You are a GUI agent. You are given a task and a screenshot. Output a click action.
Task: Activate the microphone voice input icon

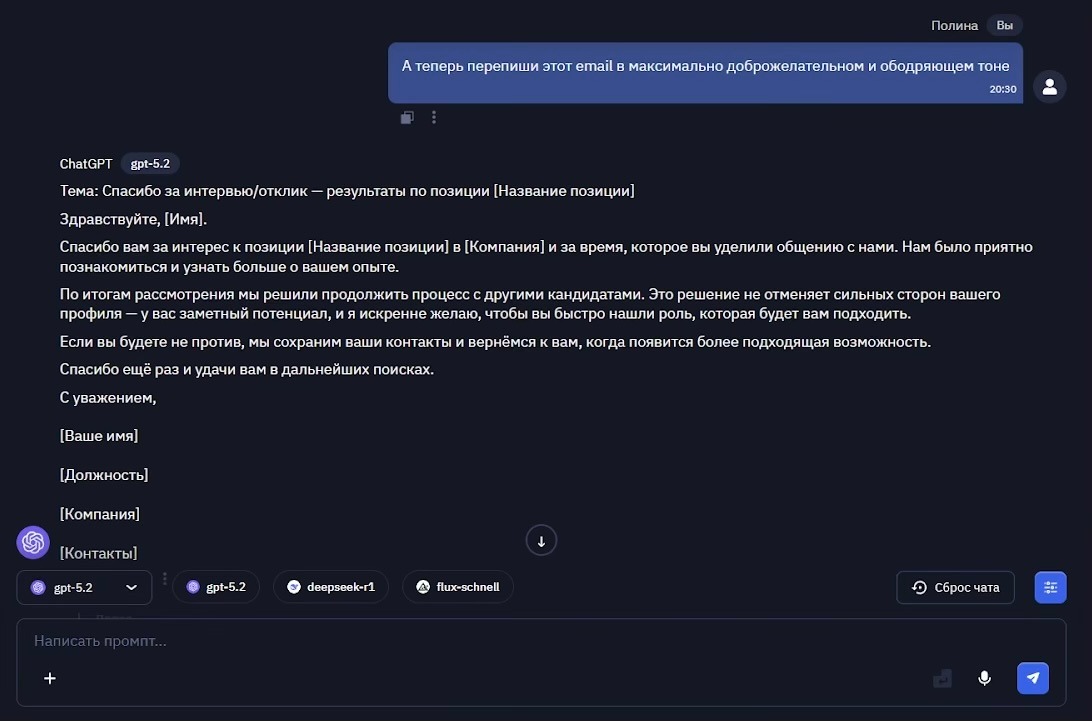pos(984,678)
